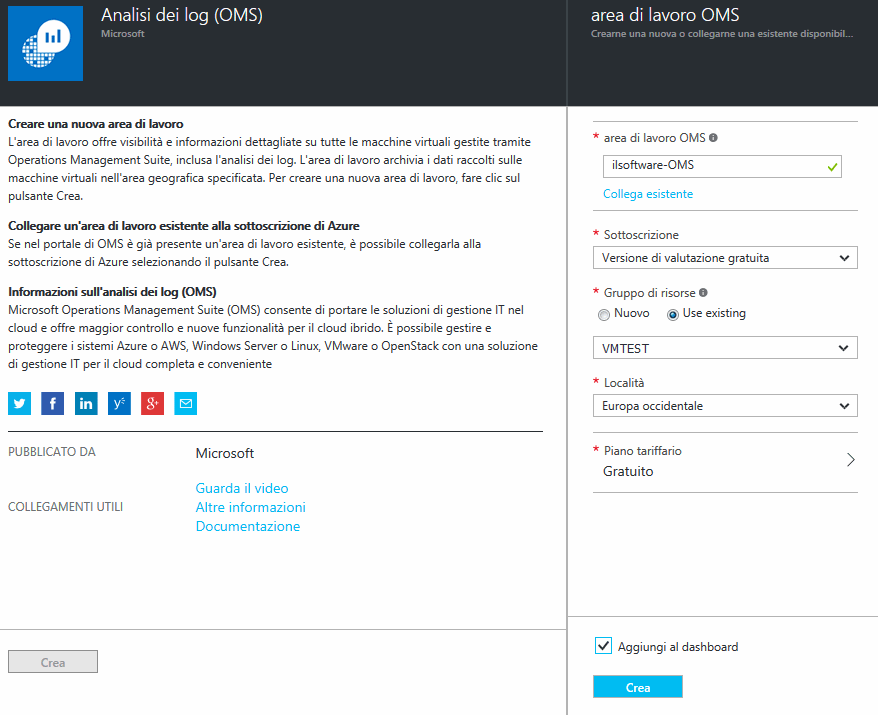Screen dimensions: 878x715
Task: Open the Documentazione link
Action: [247, 526]
